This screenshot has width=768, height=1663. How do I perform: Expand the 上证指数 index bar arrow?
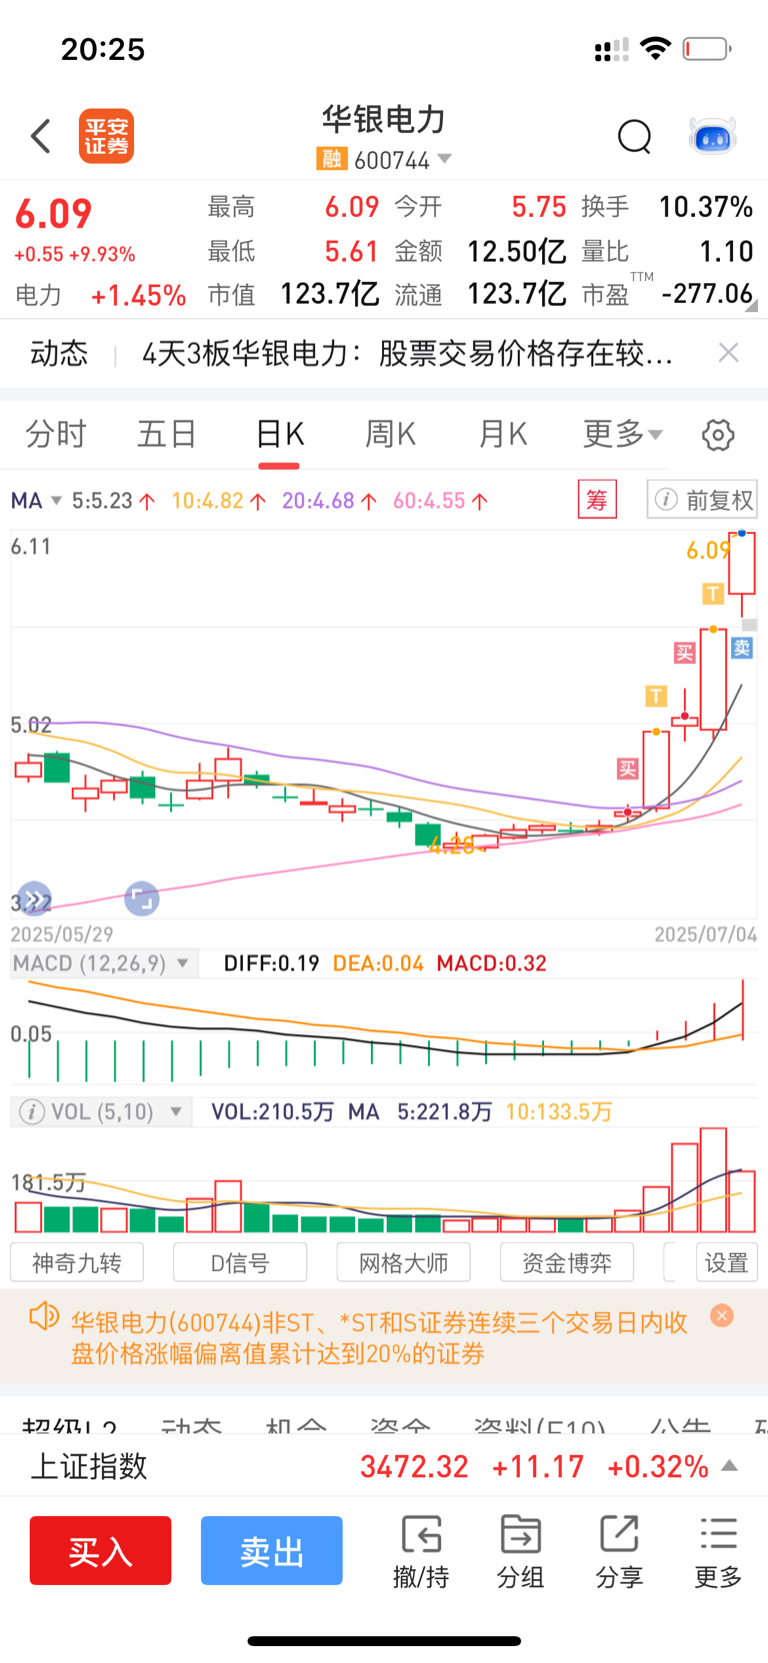(730, 1466)
